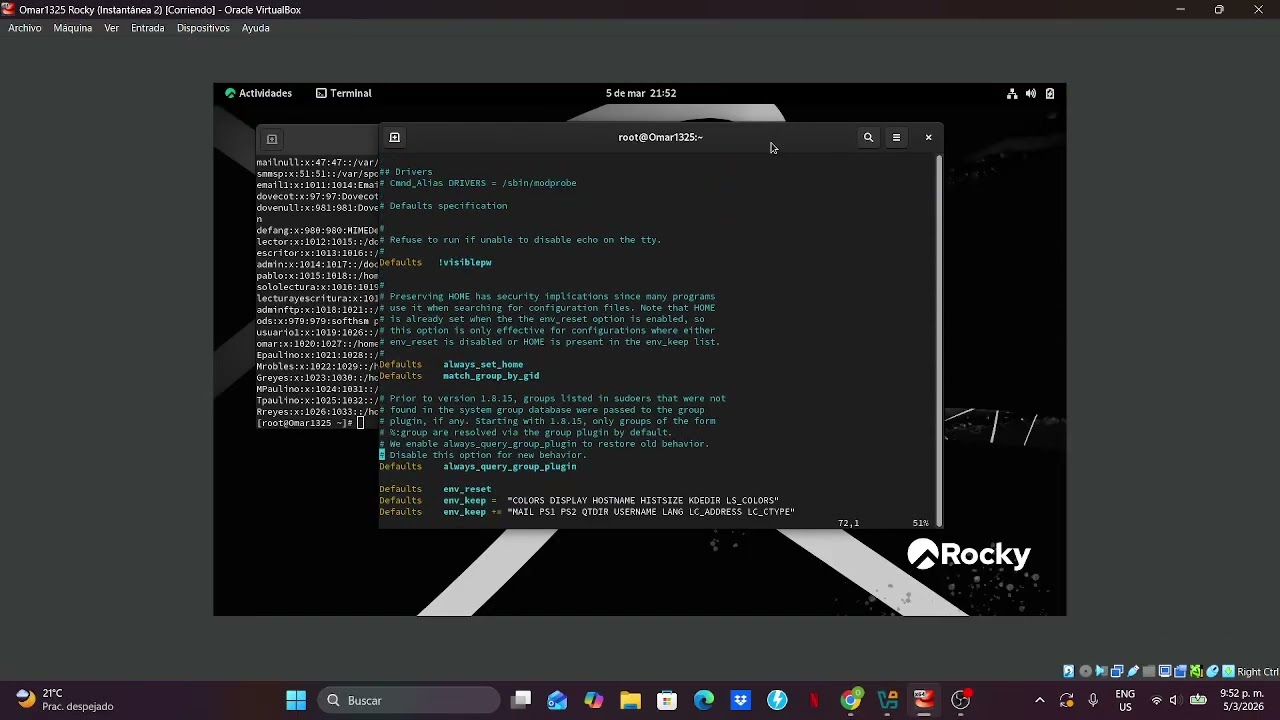This screenshot has width=1280, height=720.
Task: Open the 9:52 p. m. clock calendar
Action: [x=1241, y=700]
